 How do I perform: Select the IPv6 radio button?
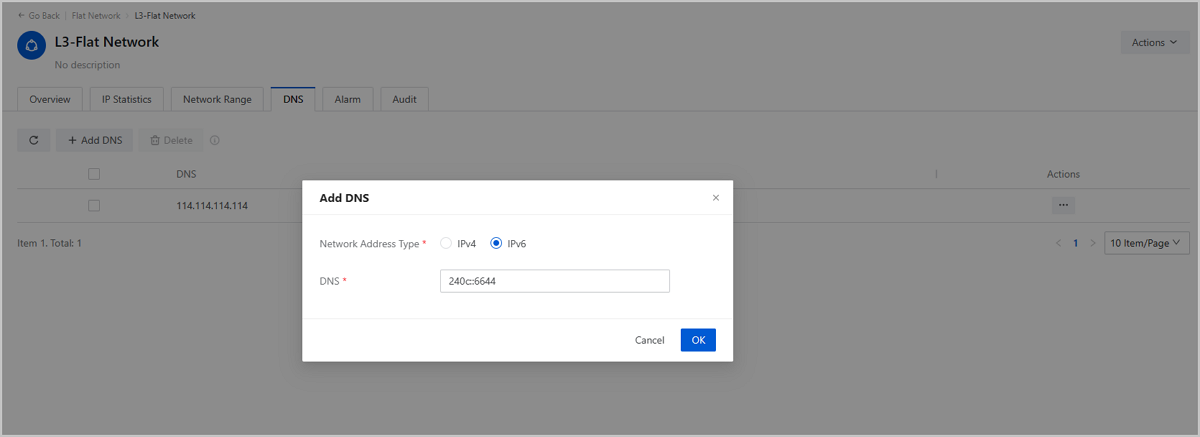point(496,244)
